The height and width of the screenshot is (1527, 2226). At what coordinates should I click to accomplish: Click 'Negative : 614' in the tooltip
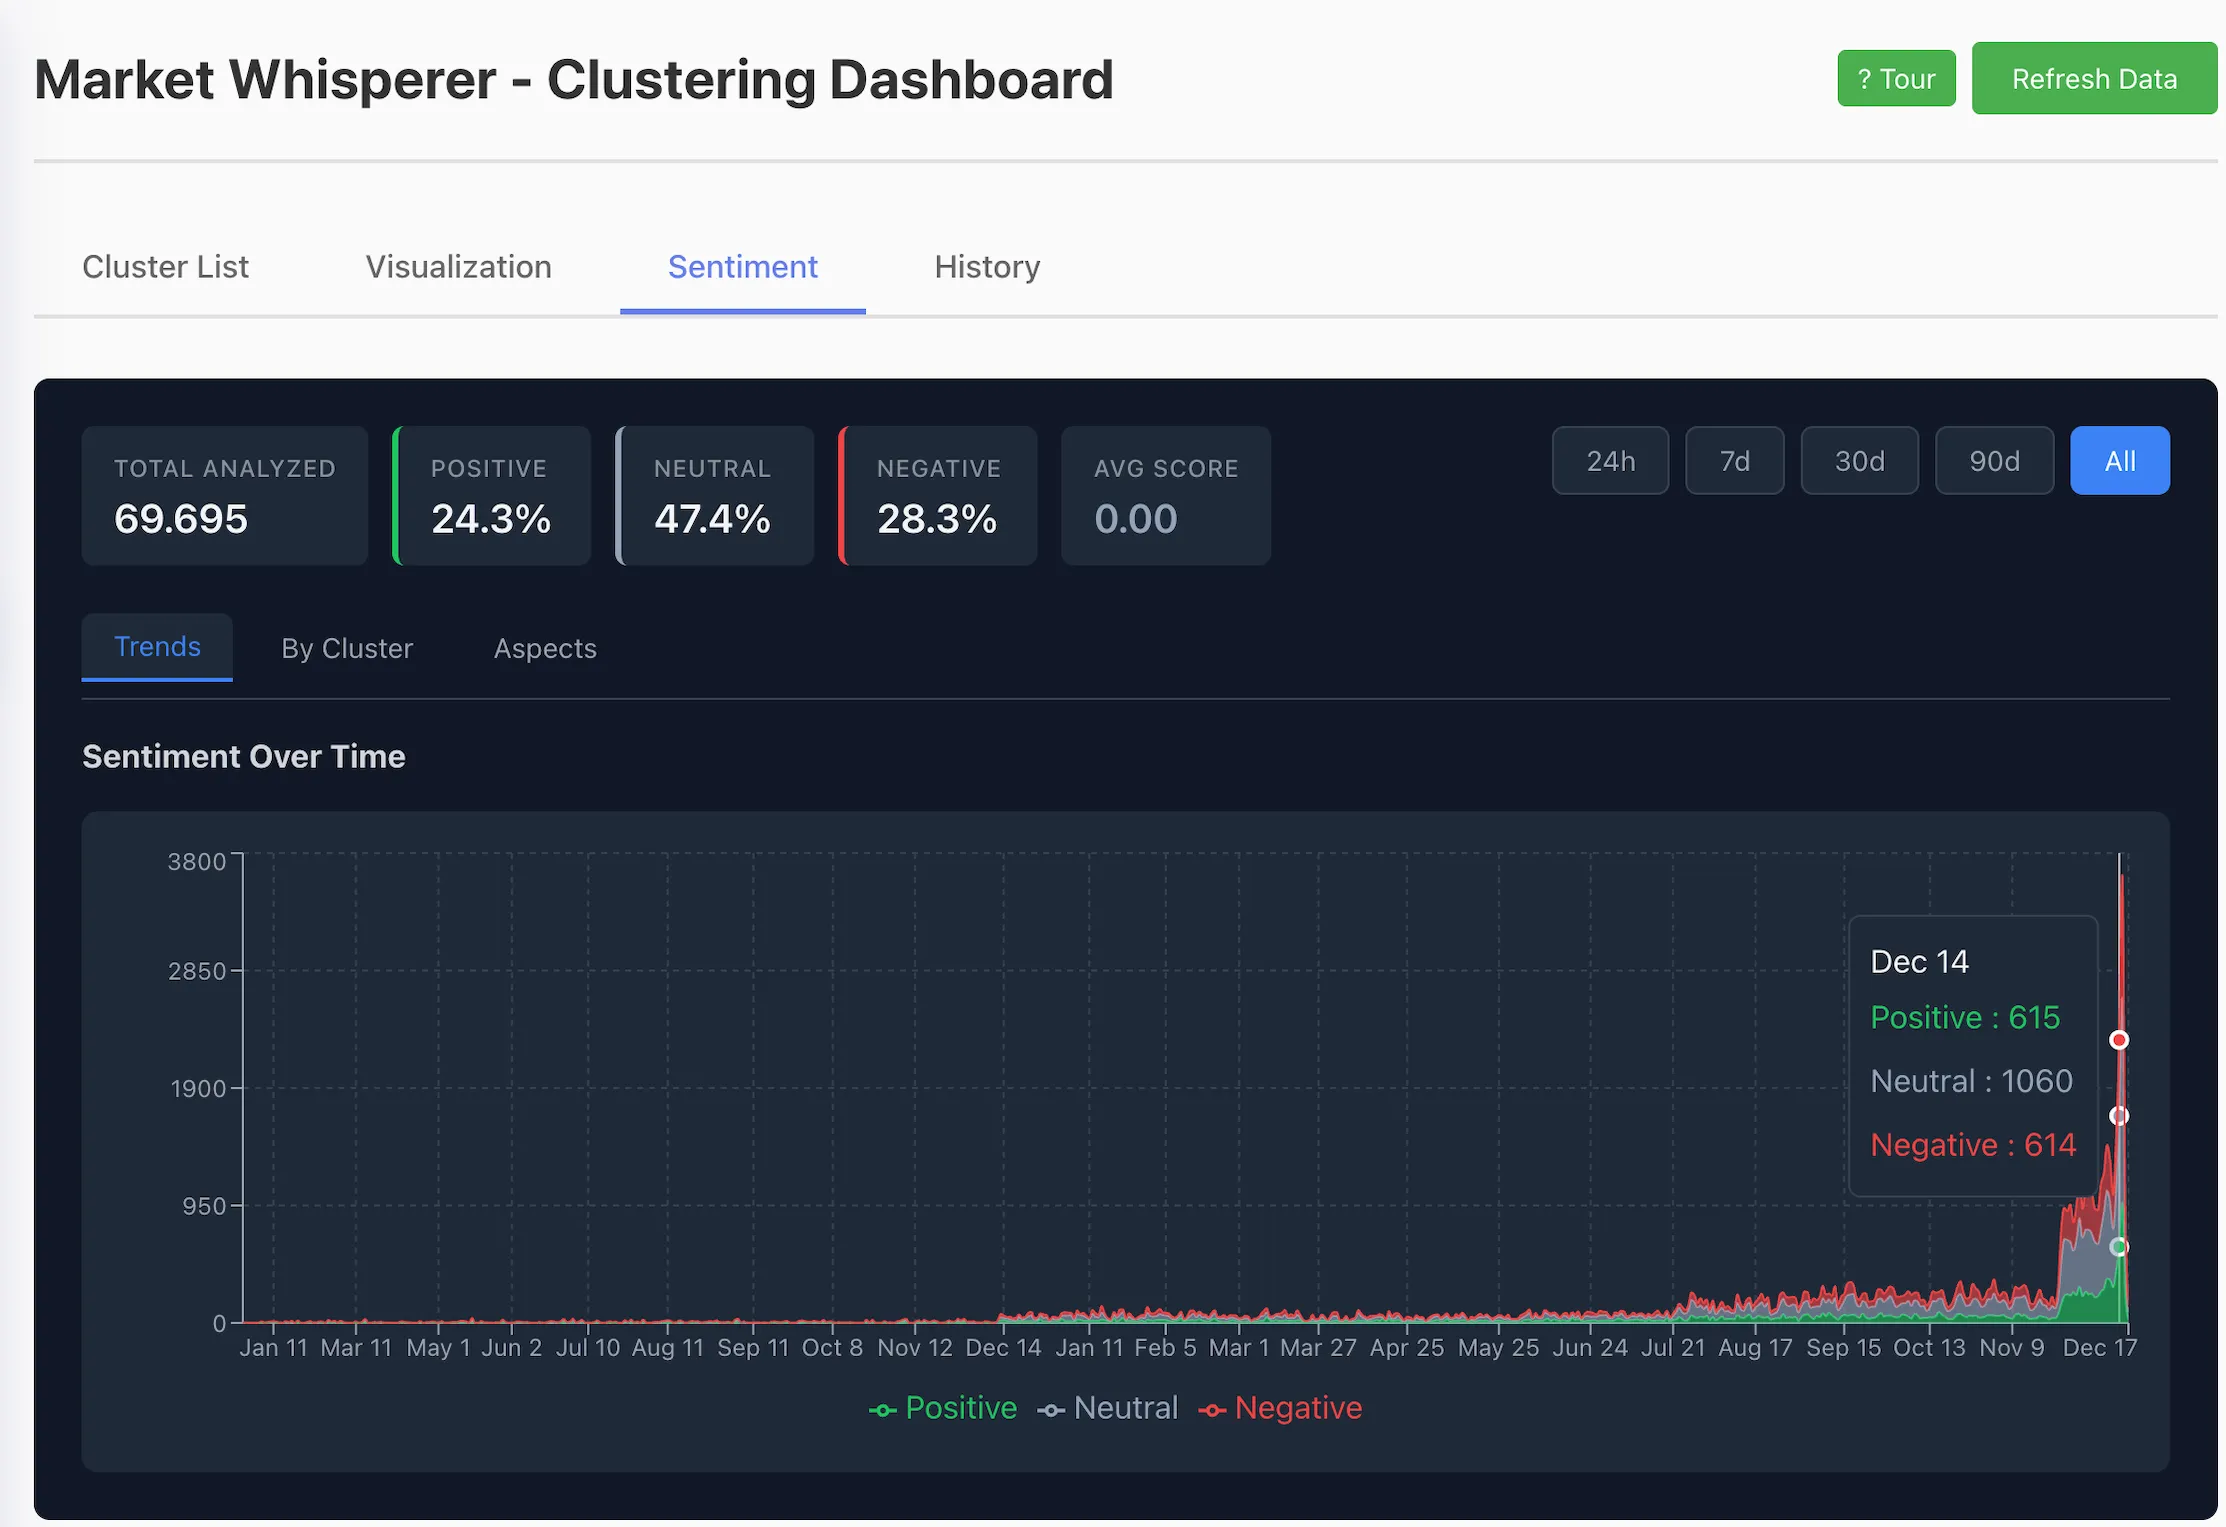[1973, 1145]
